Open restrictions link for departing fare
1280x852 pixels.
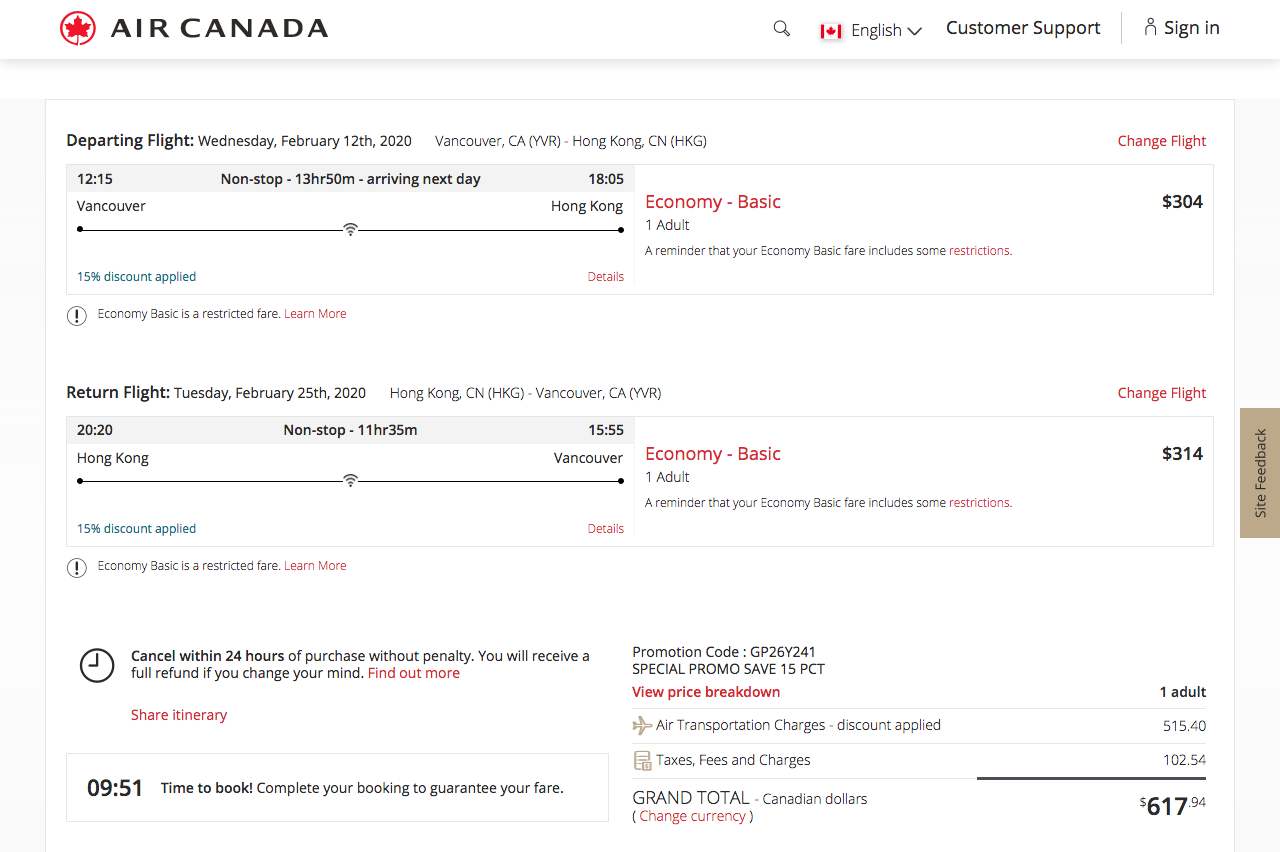980,251
